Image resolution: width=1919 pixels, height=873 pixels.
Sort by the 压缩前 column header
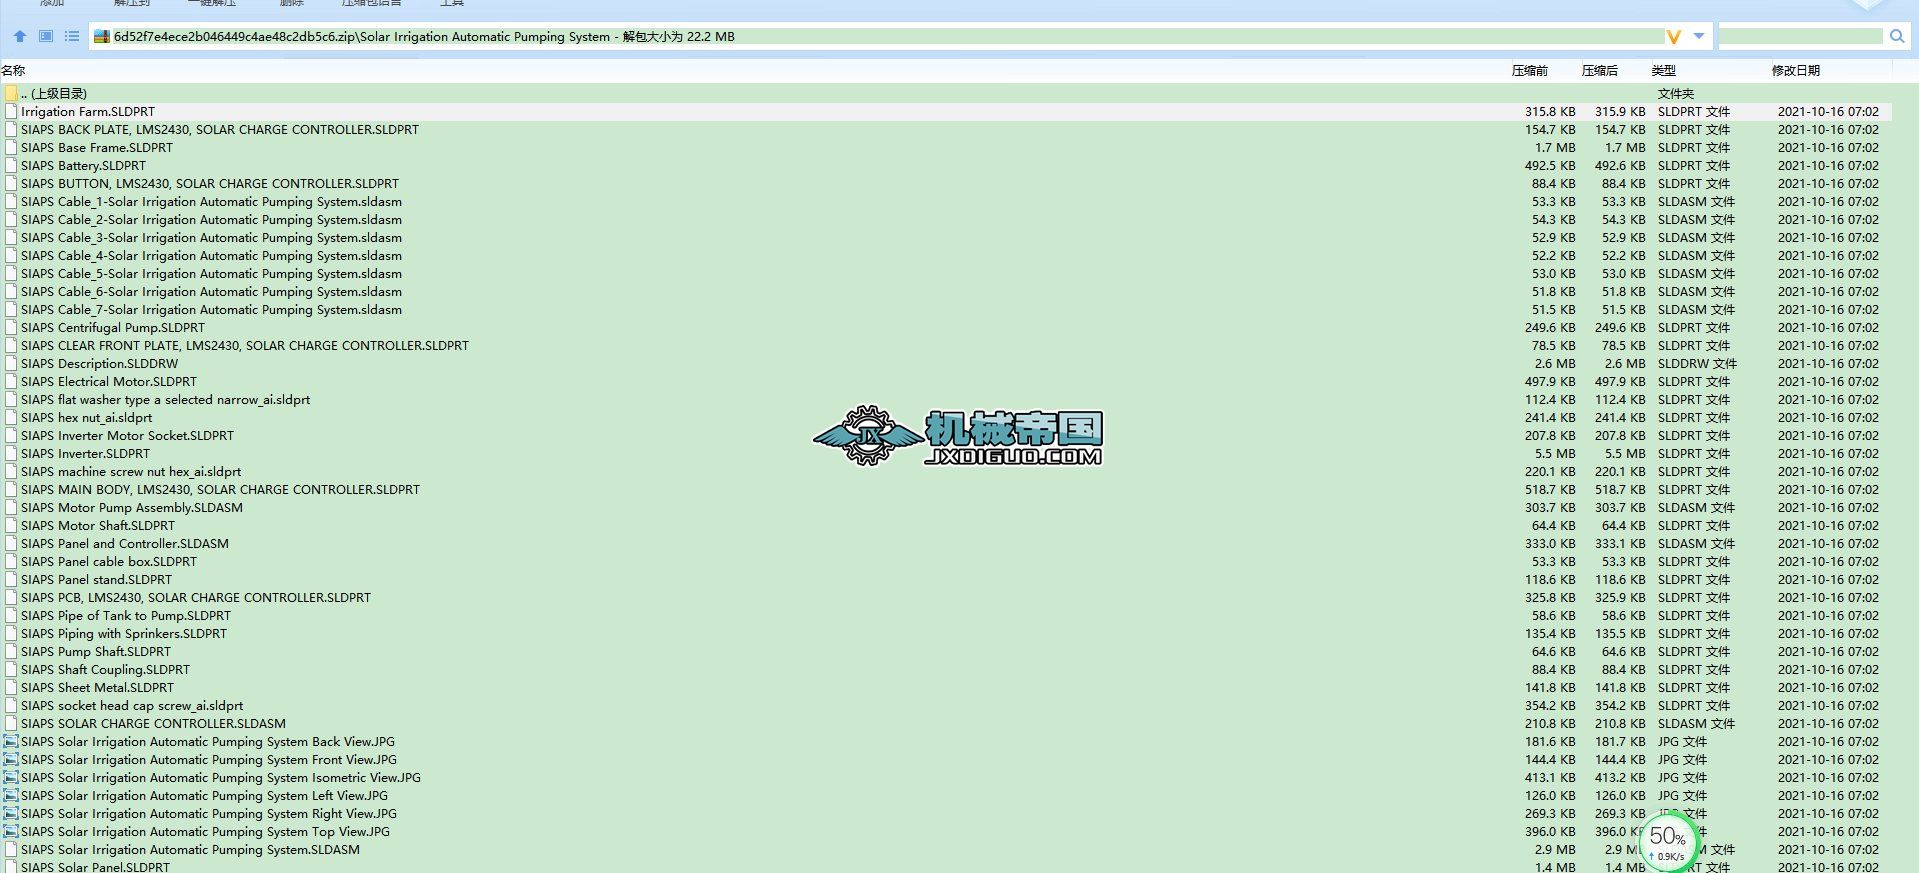click(1529, 71)
